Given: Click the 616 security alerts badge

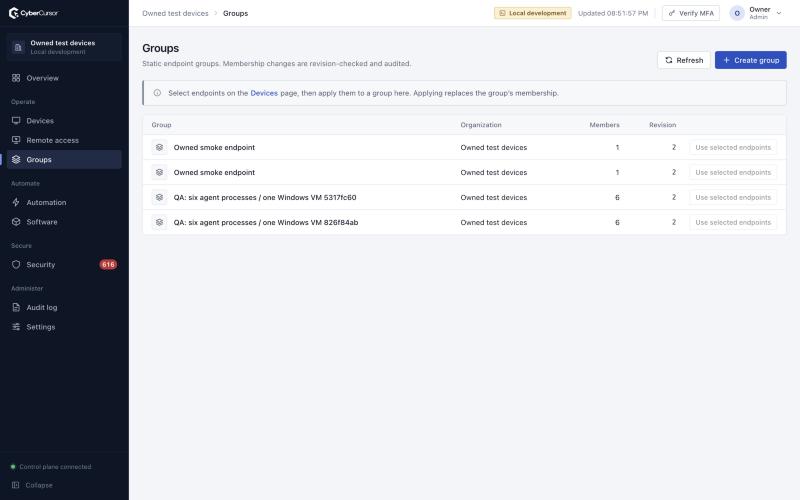Looking at the screenshot, I should pyautogui.click(x=108, y=265).
